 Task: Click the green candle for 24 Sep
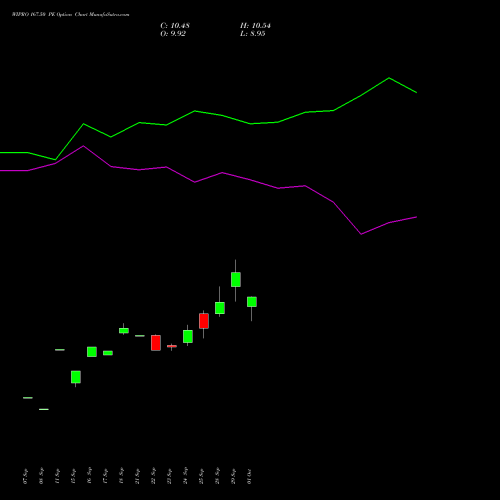click(x=188, y=336)
